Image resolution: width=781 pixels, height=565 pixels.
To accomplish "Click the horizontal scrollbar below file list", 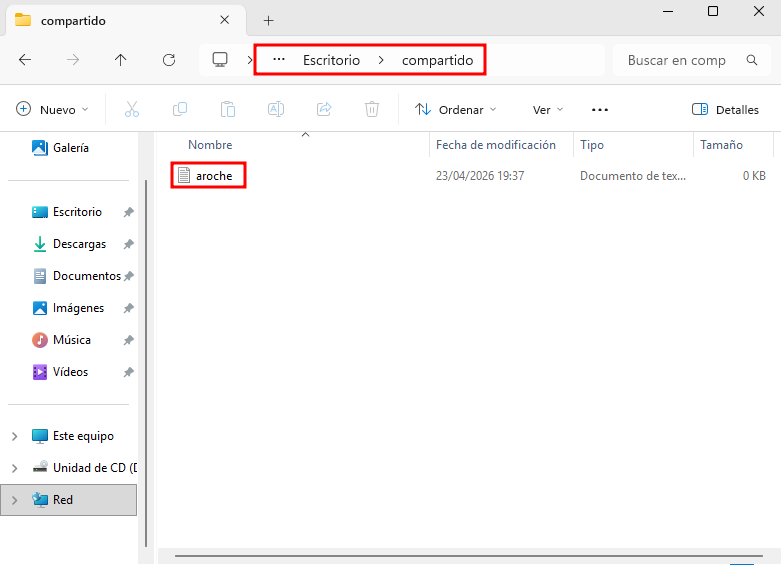I will pyautogui.click(x=468, y=556).
